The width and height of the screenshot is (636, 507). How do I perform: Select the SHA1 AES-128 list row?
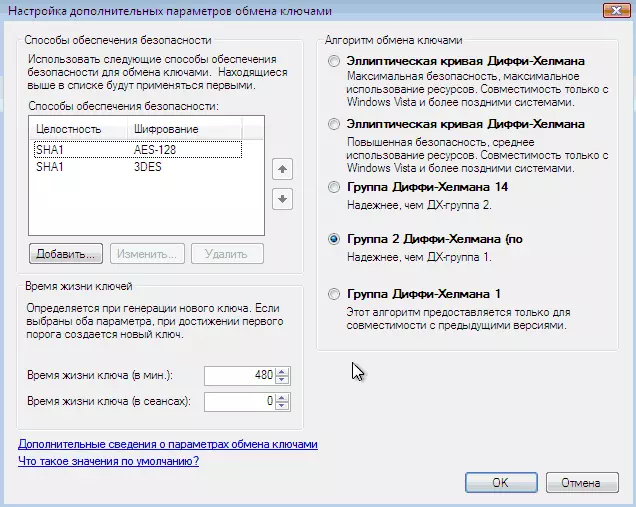(x=136, y=149)
